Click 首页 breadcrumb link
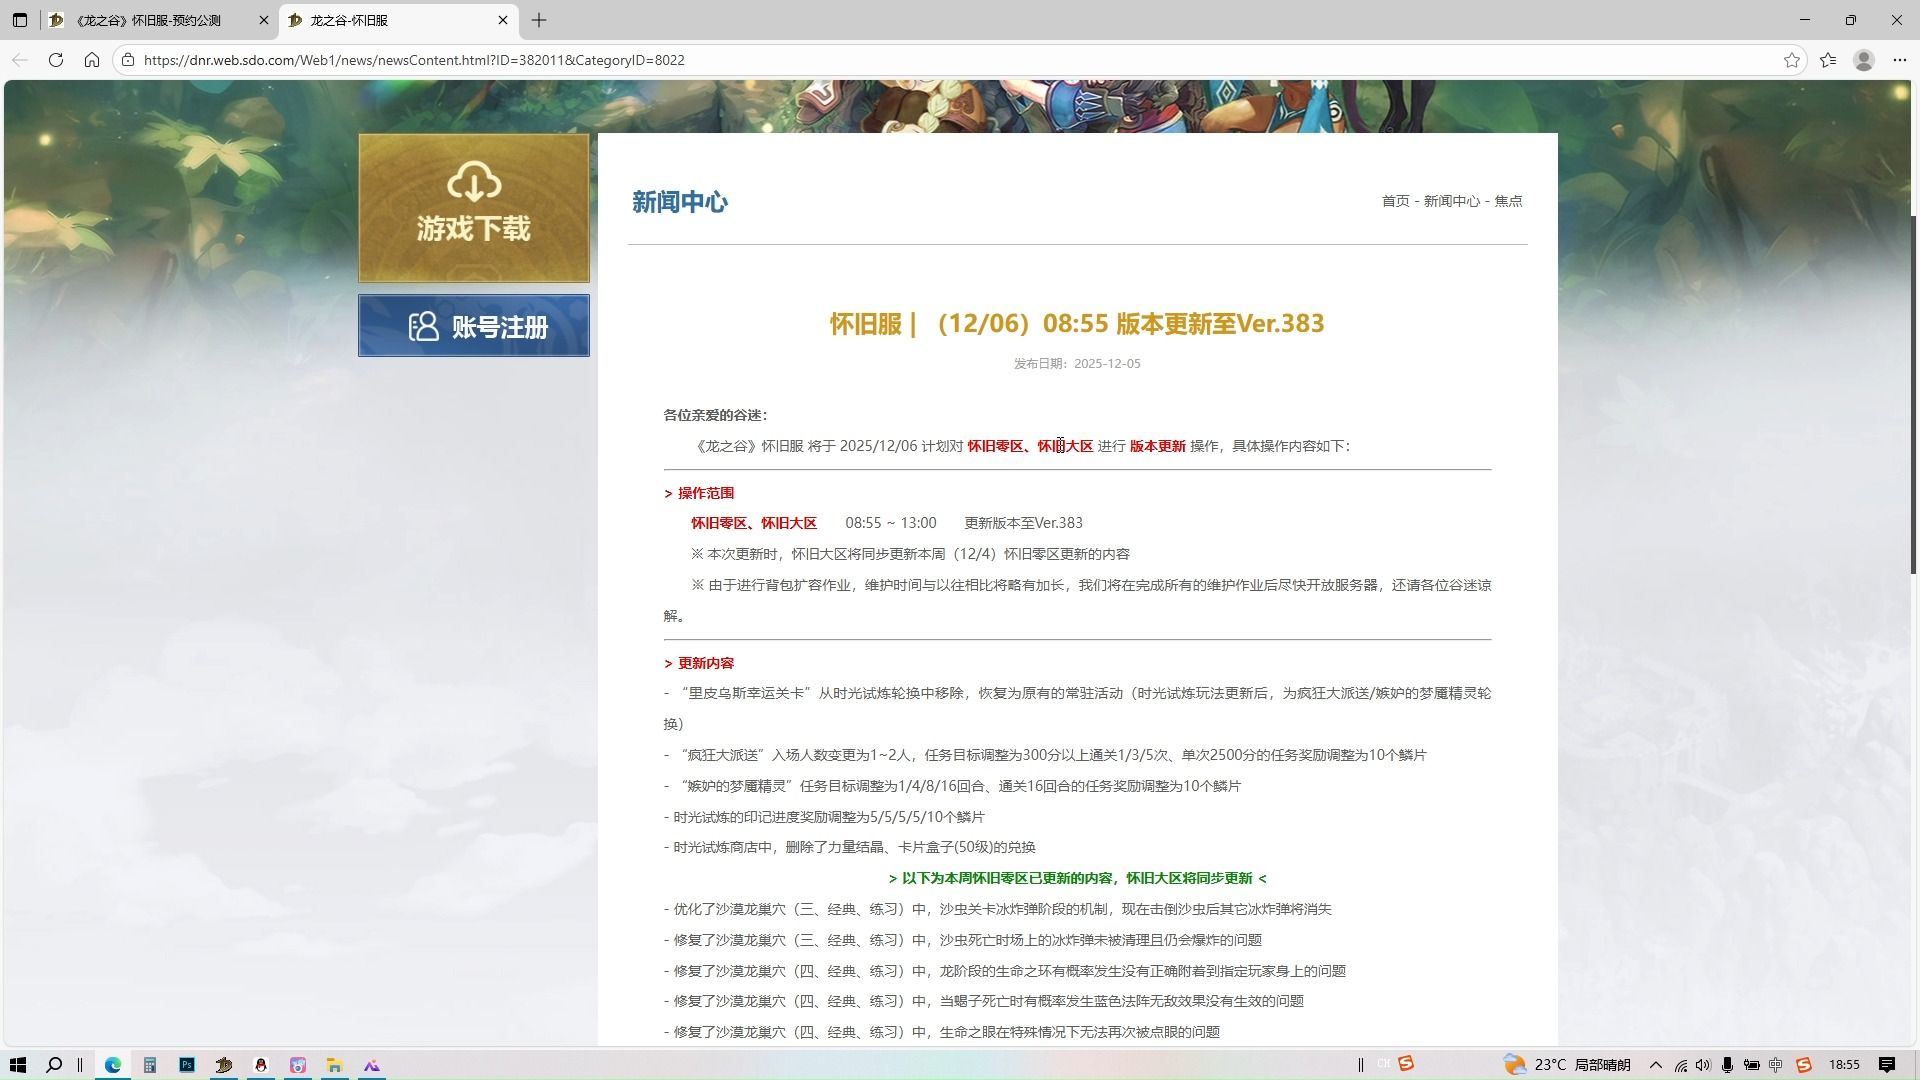Screen dimensions: 1920x1080 (x=1395, y=201)
